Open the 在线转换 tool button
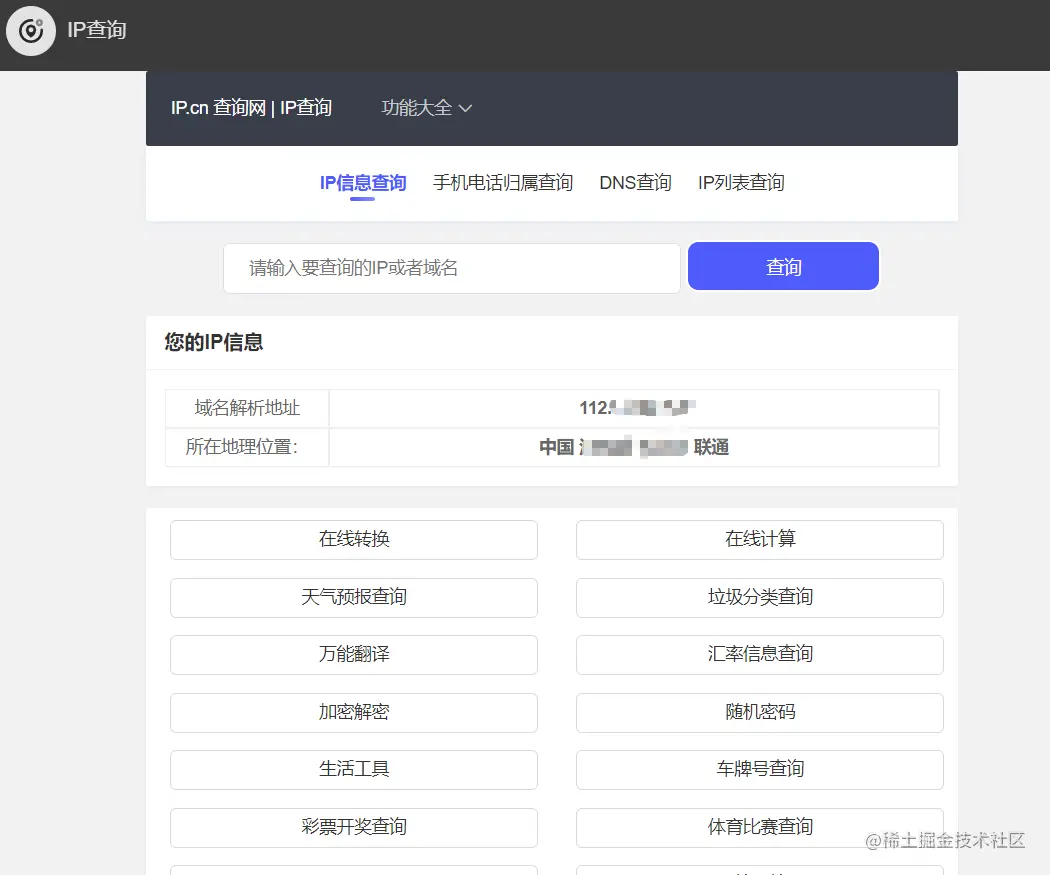1050x875 pixels. click(x=354, y=540)
